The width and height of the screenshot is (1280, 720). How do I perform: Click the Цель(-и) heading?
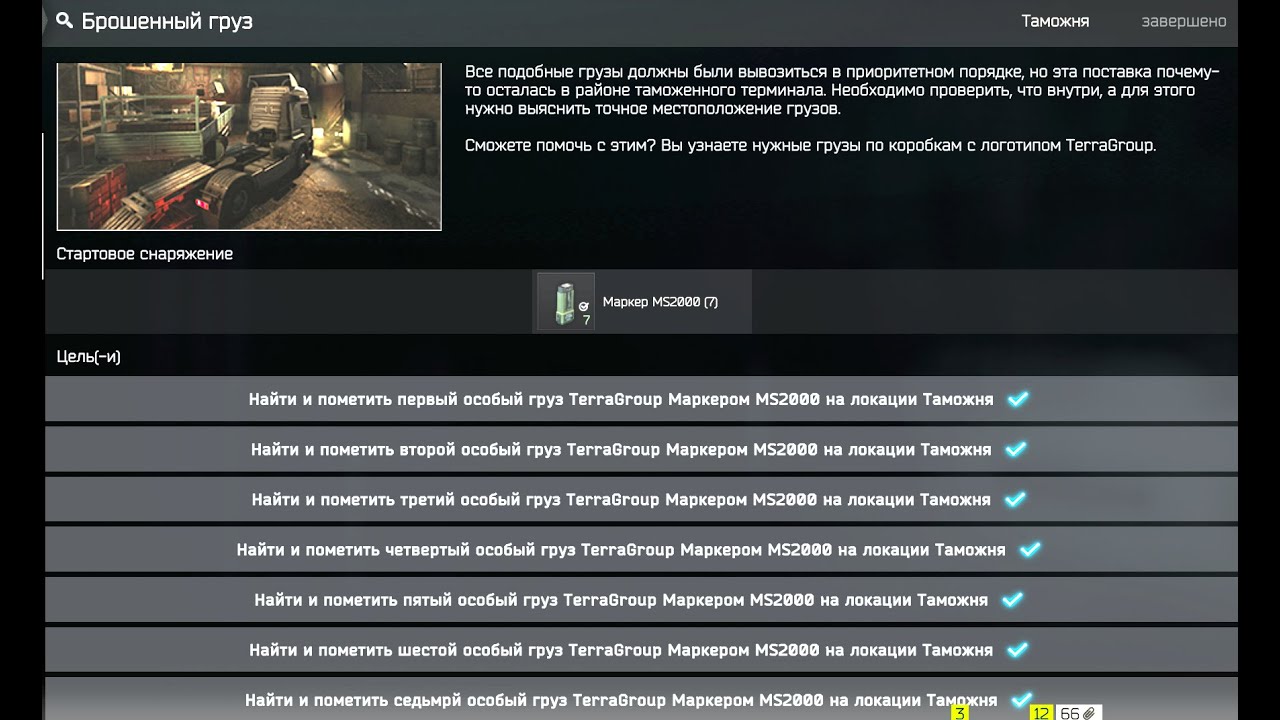tap(89, 357)
